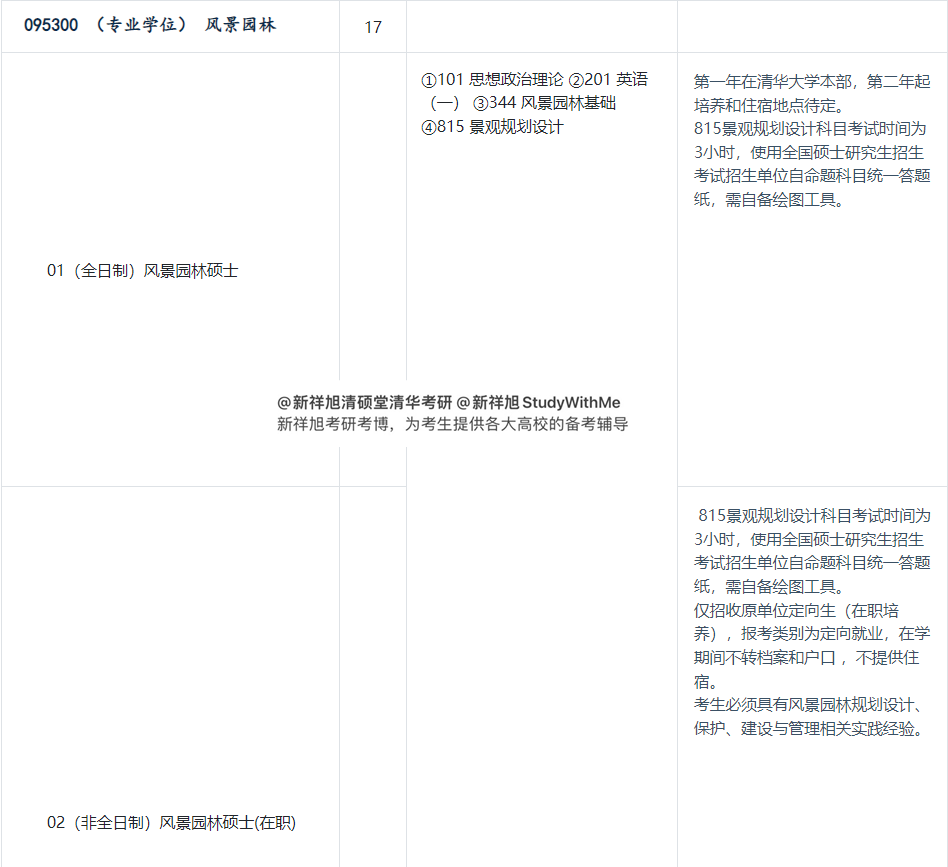Click exam subject '①101 思想政治理论'

(492, 79)
